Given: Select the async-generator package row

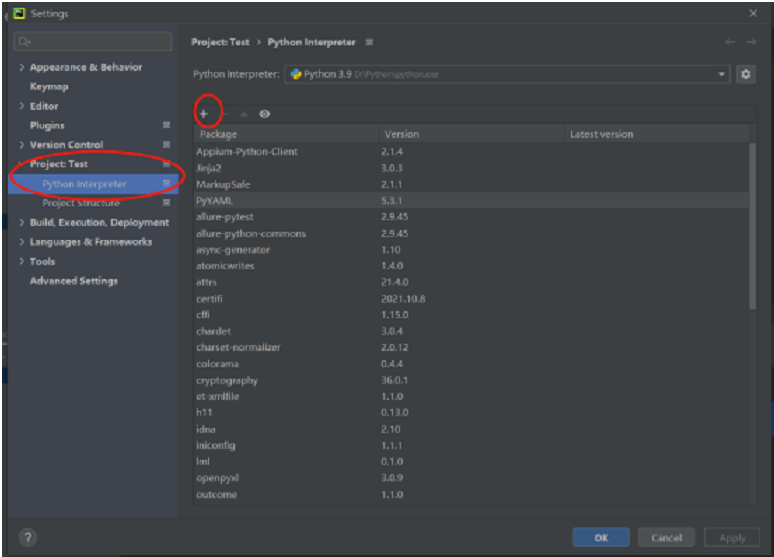Looking at the screenshot, I should click(471, 249).
